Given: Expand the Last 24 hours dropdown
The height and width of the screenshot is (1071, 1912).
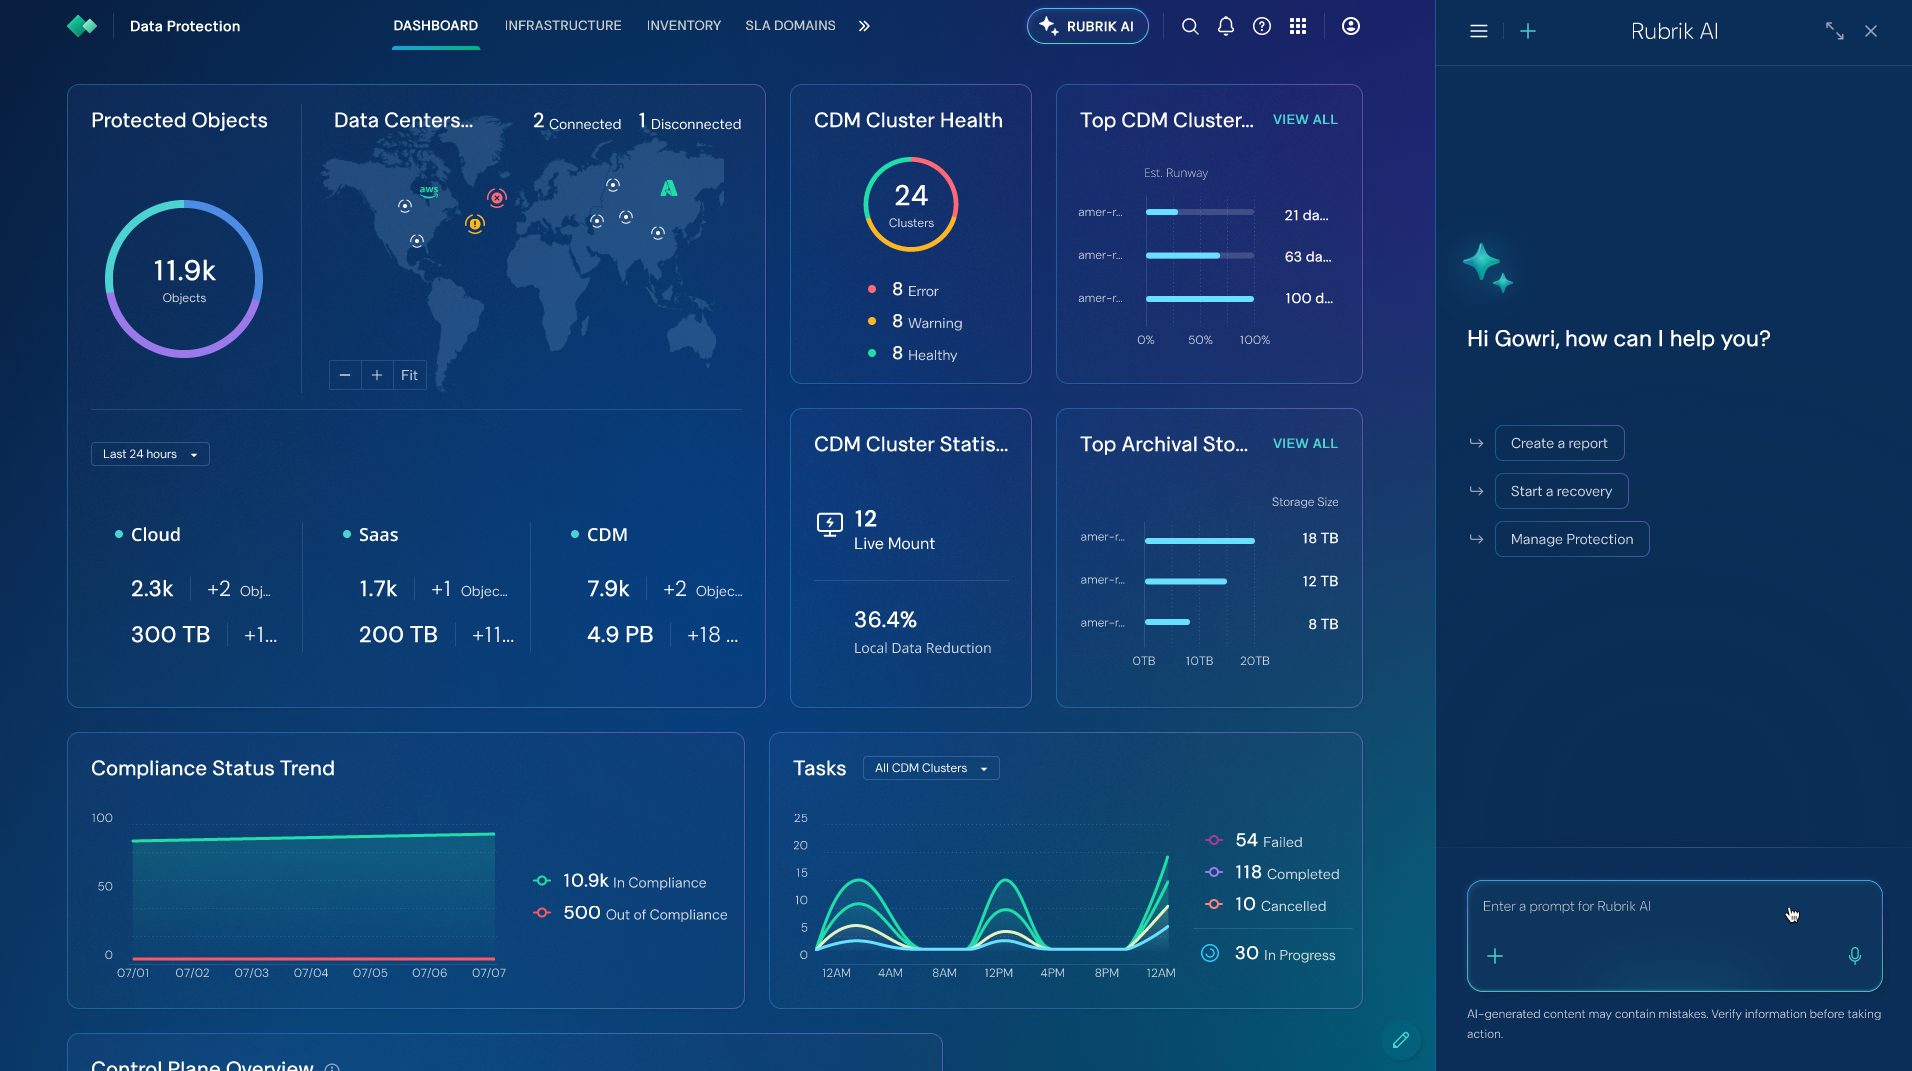Looking at the screenshot, I should point(150,454).
